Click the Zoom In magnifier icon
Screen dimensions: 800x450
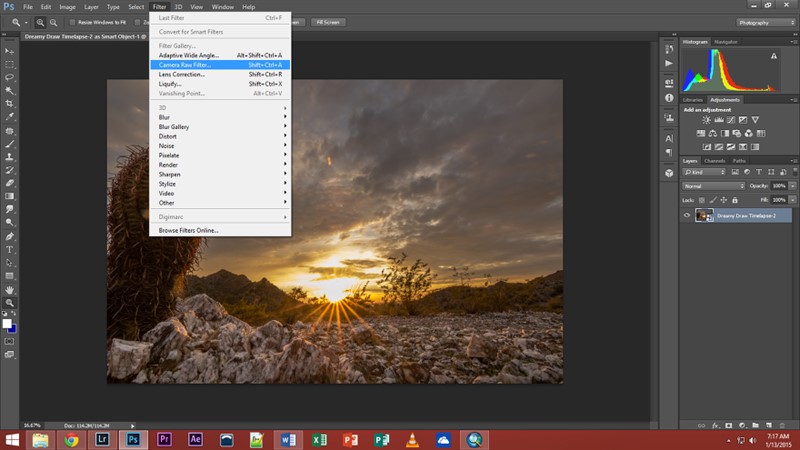click(40, 21)
